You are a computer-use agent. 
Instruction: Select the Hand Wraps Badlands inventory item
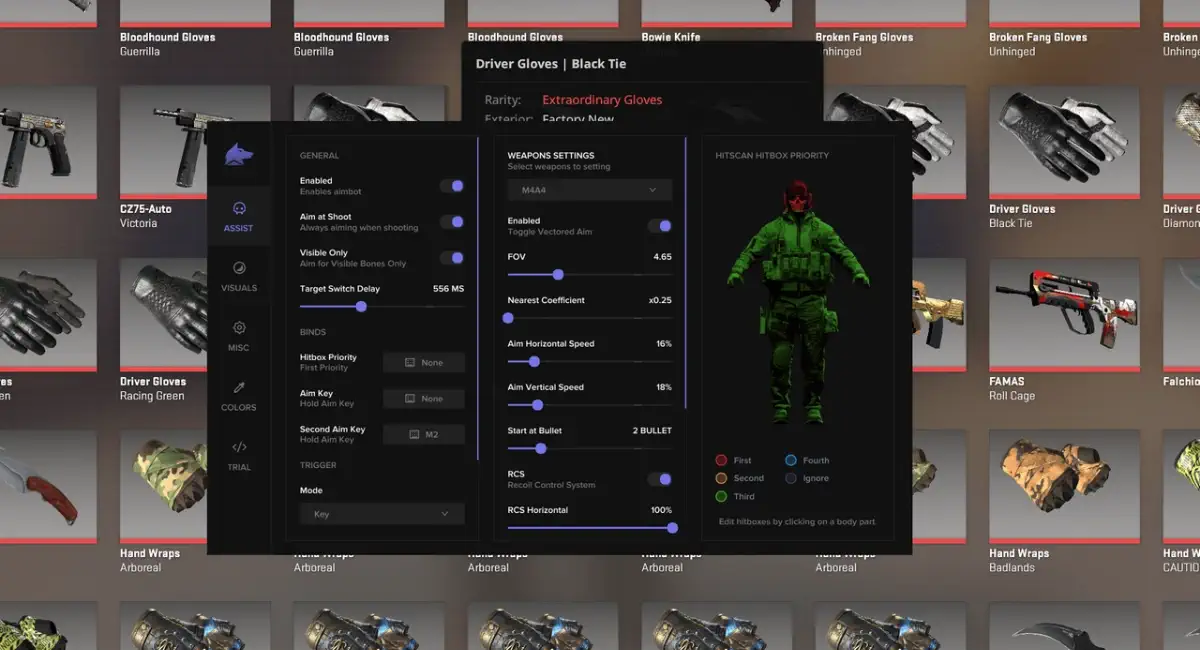tap(1064, 502)
